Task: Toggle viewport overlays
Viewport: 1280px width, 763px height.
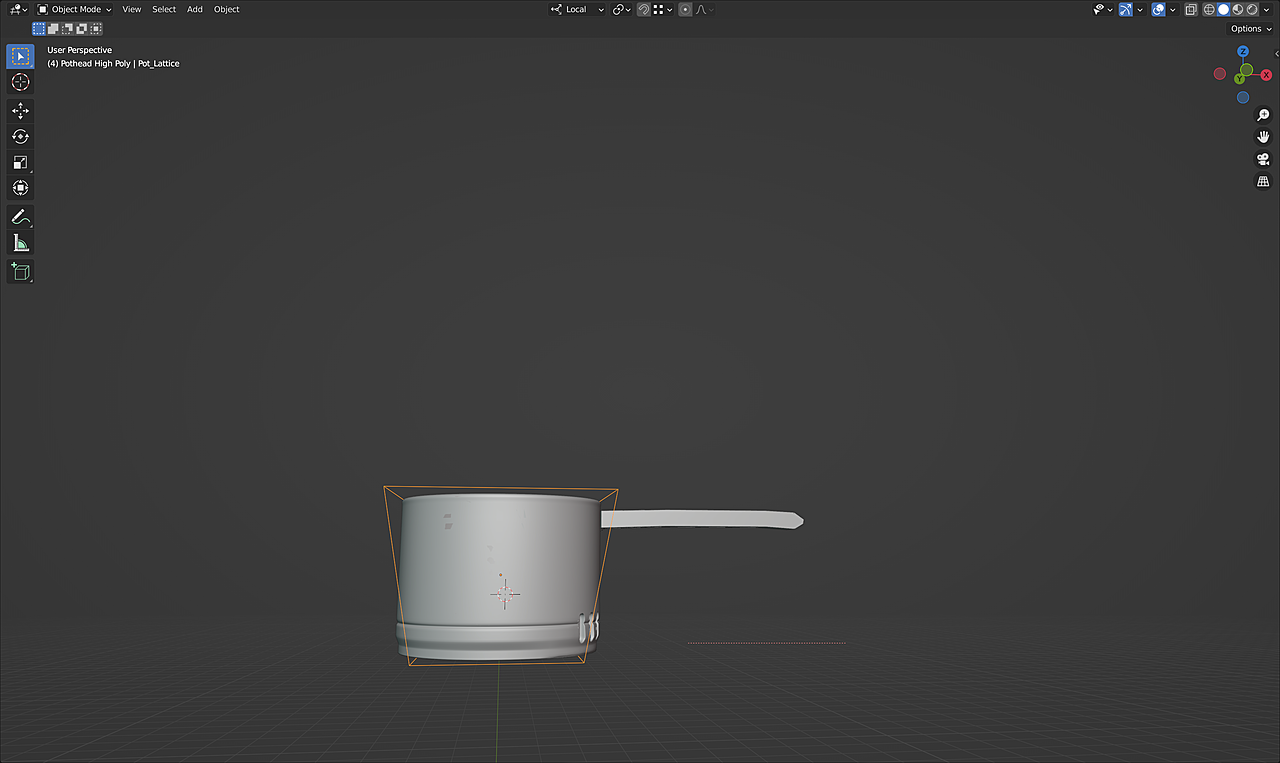Action: click(x=1158, y=9)
